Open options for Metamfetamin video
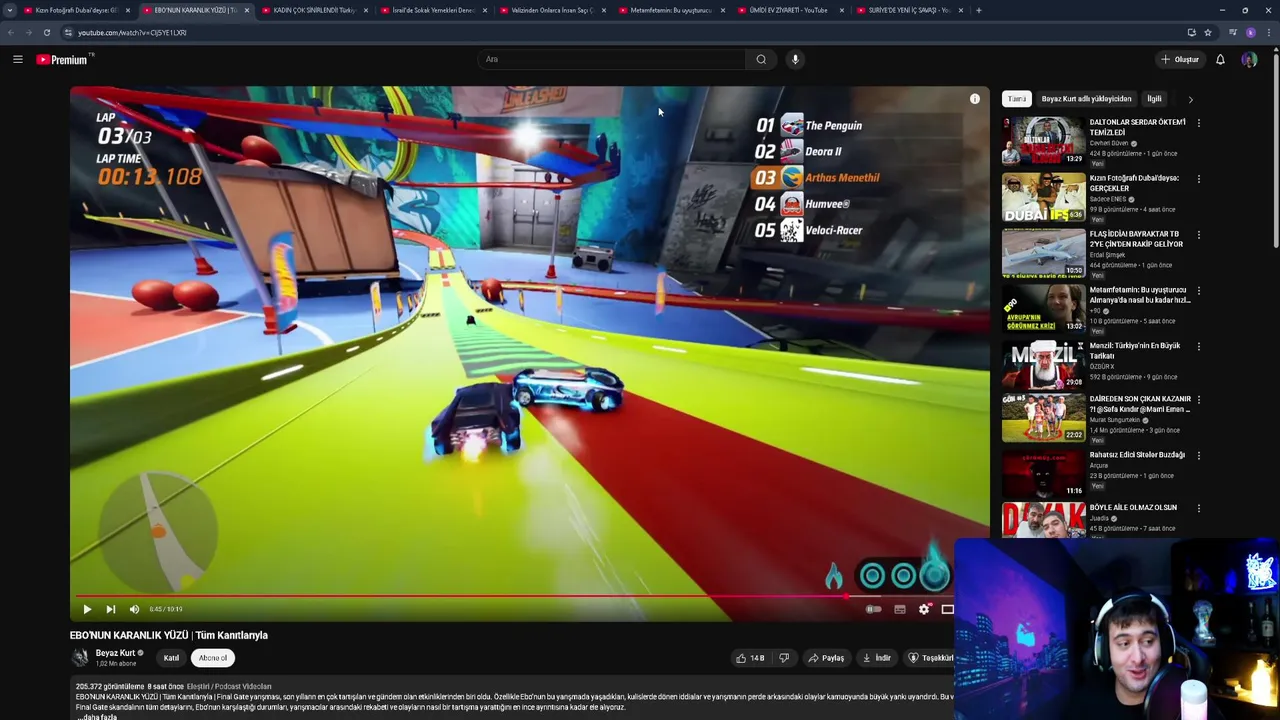This screenshot has height=720, width=1280. coord(1198,291)
